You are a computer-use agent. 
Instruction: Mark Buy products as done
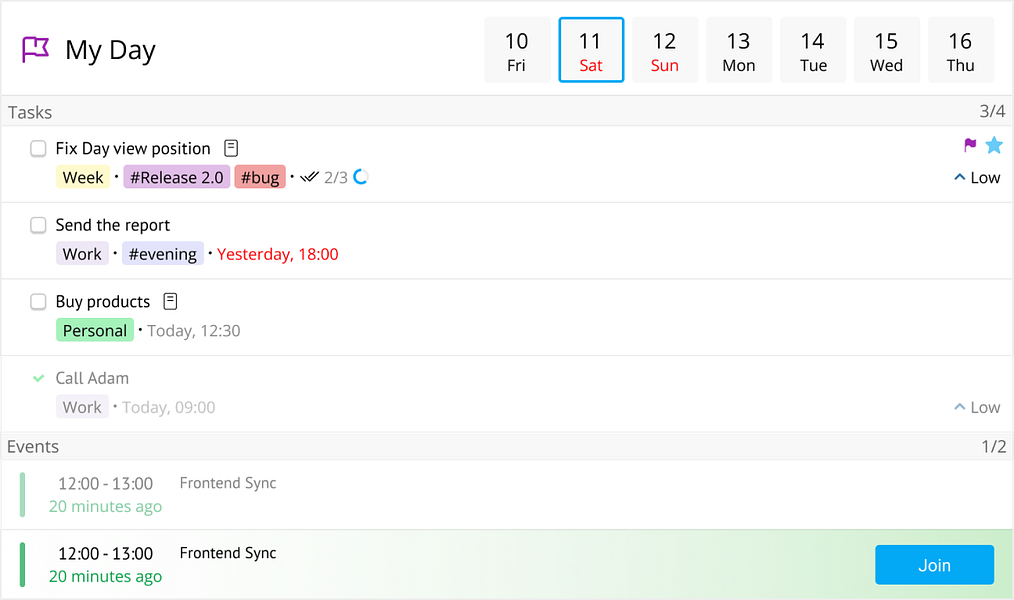click(38, 301)
